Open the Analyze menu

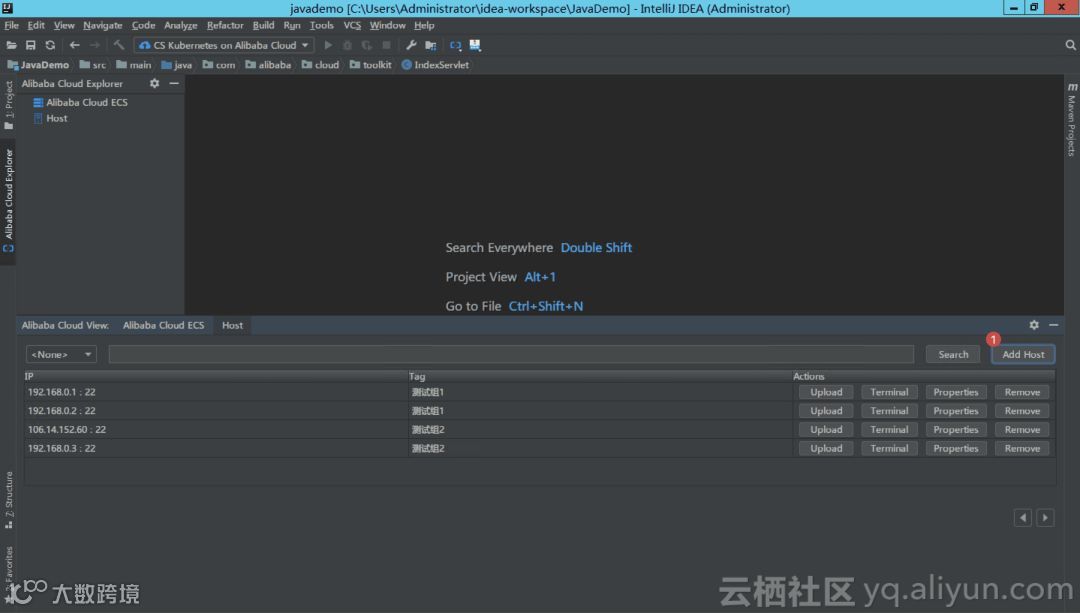point(180,25)
